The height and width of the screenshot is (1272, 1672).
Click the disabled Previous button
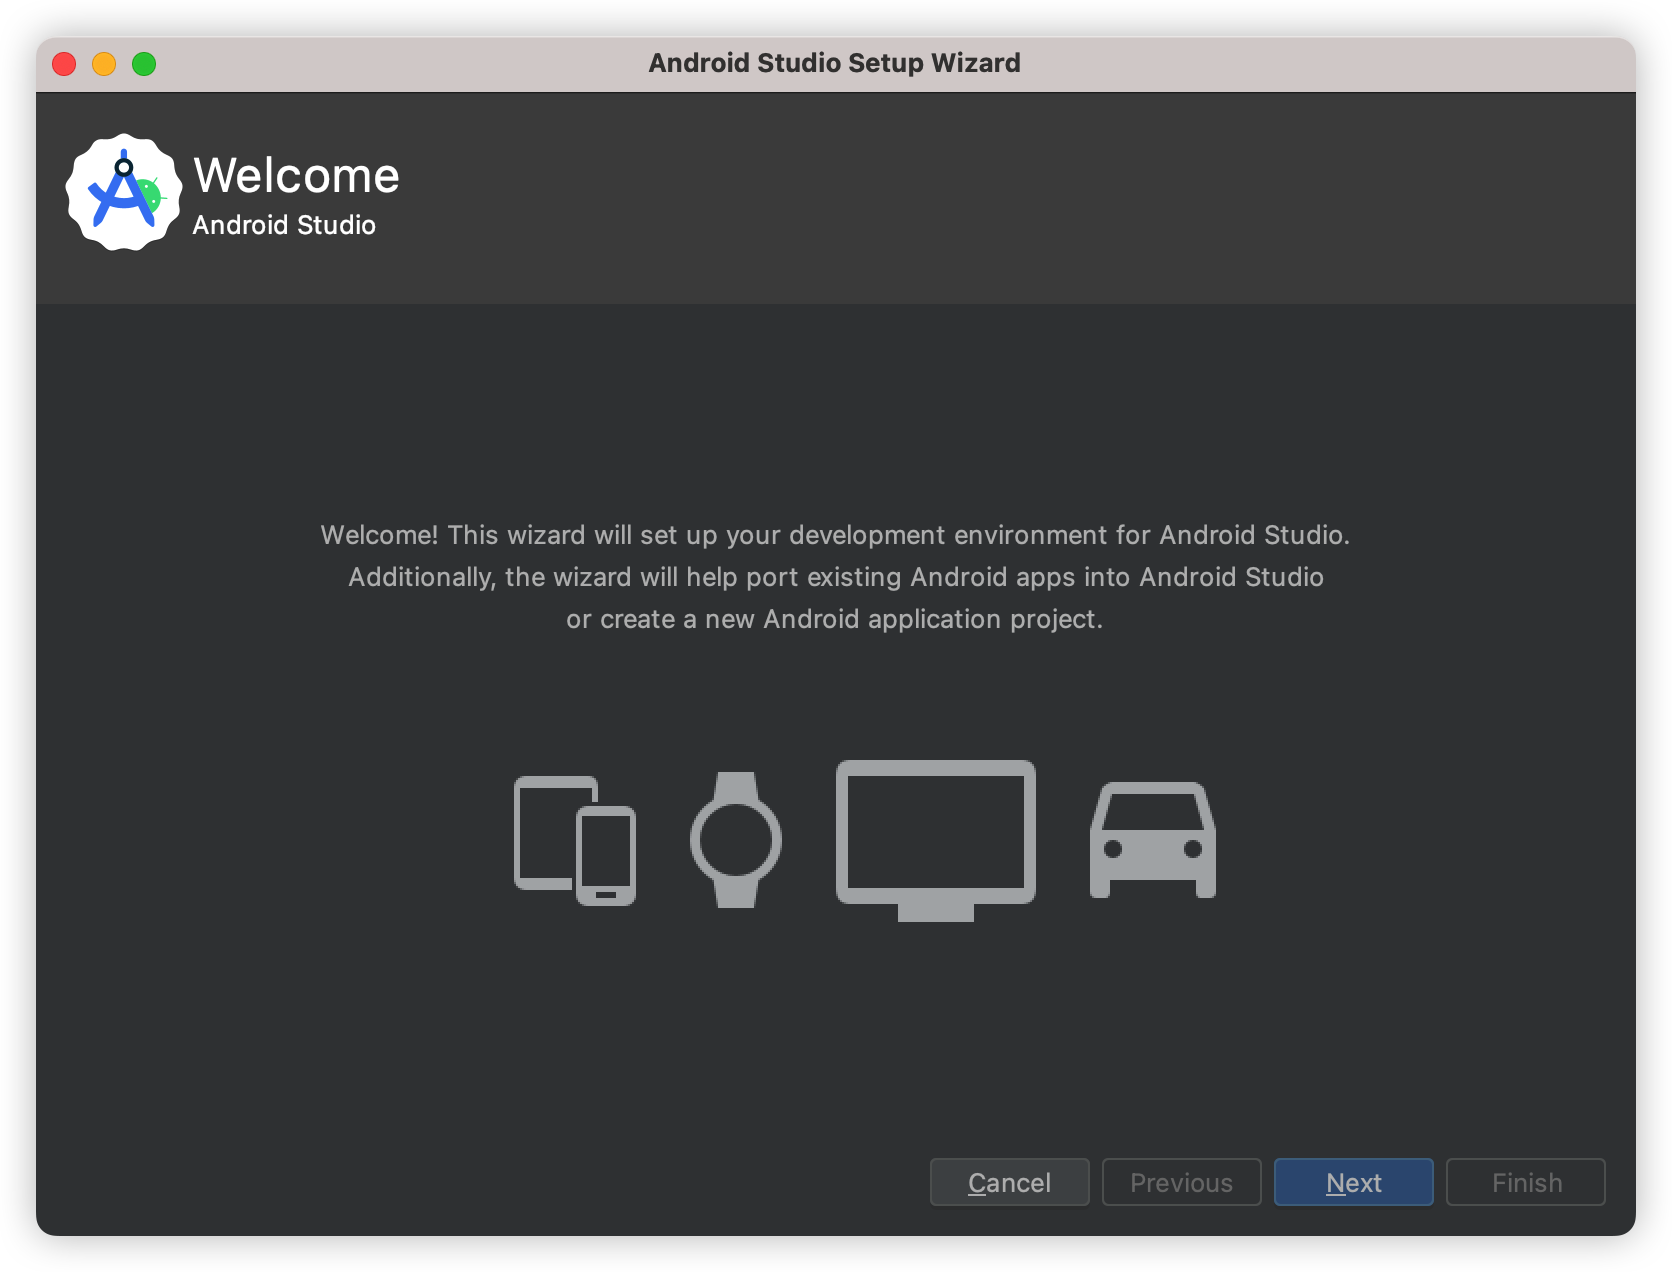point(1181,1182)
